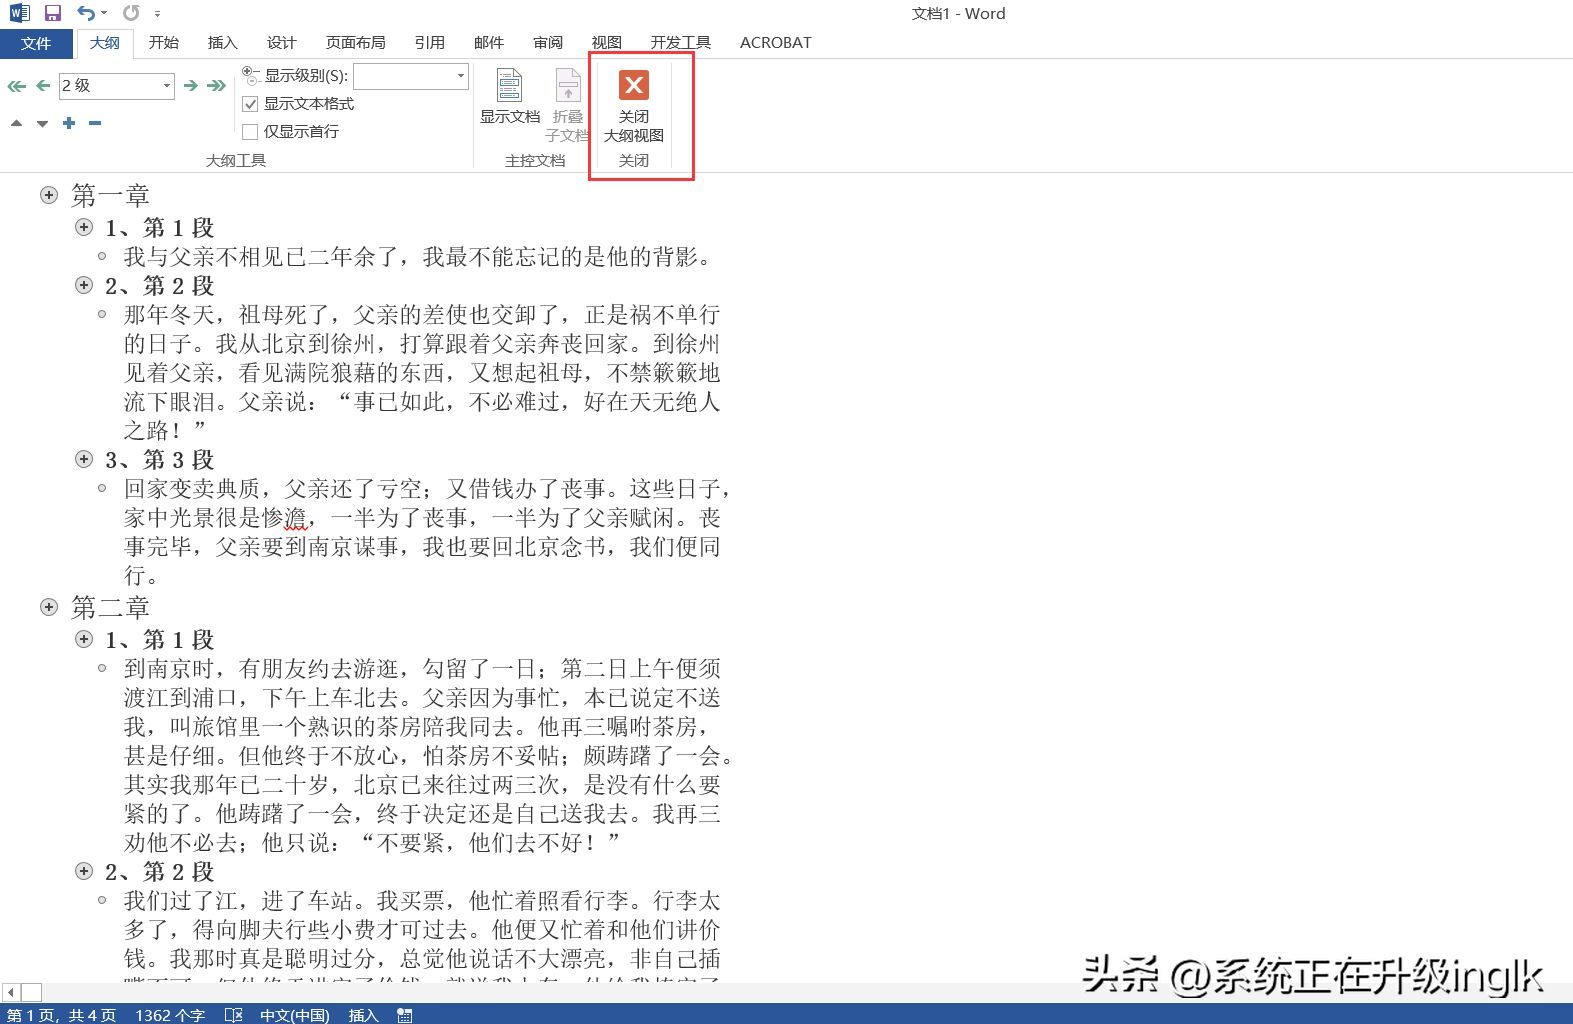Viewport: 1573px width, 1024px height.
Task: Toggle 插入 insert mode in status bar
Action: click(x=363, y=1015)
